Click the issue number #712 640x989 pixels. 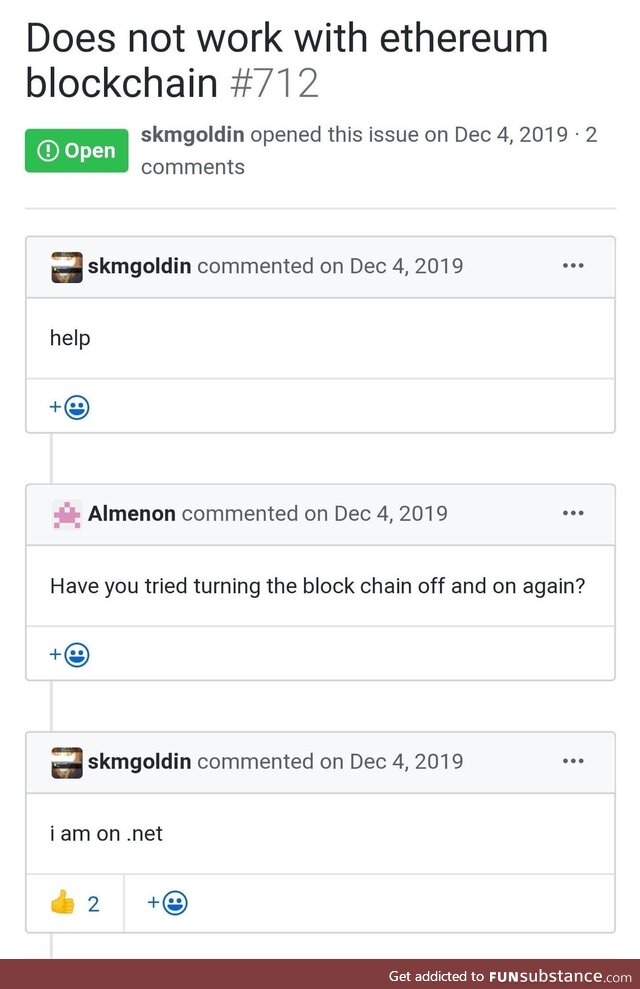[274, 83]
